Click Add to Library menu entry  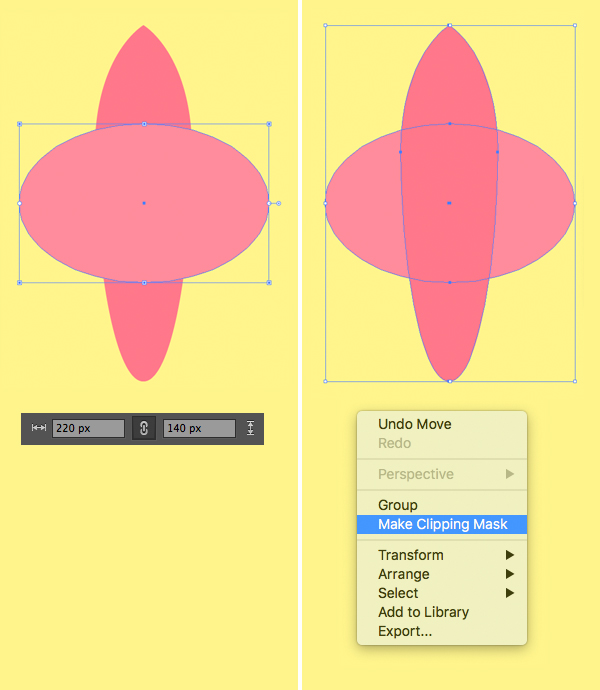(x=423, y=612)
